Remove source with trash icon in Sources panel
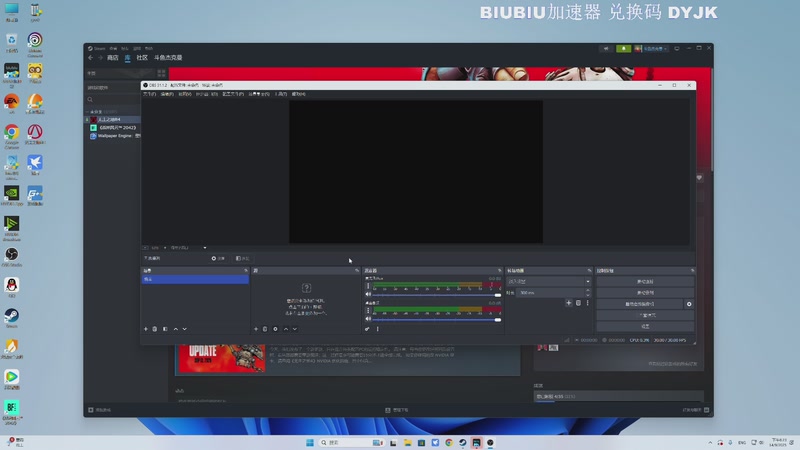 265,329
